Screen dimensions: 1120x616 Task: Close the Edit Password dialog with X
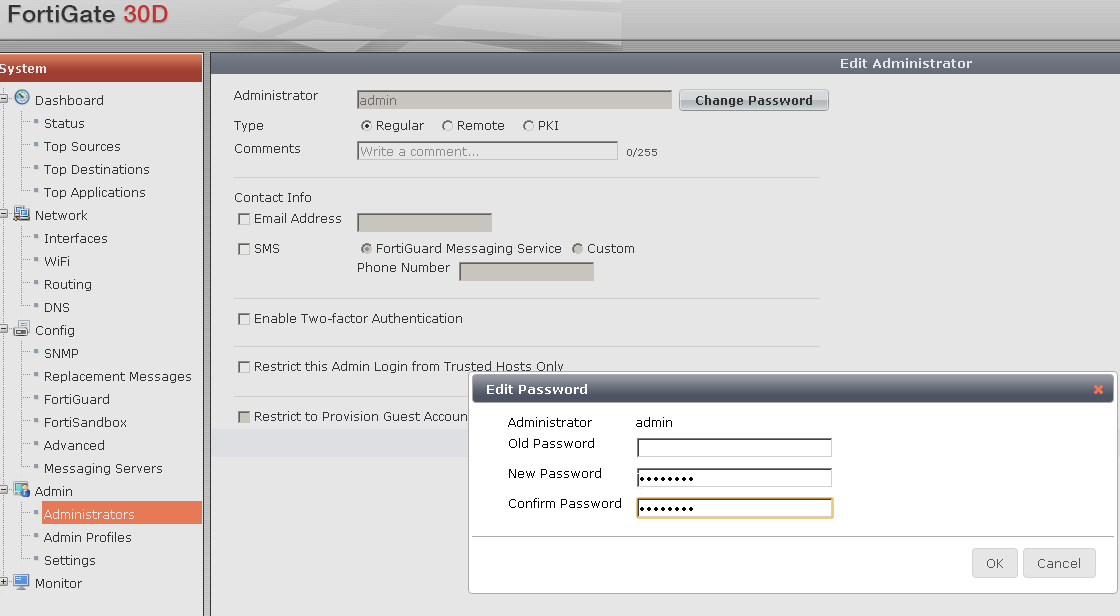pyautogui.click(x=1099, y=389)
